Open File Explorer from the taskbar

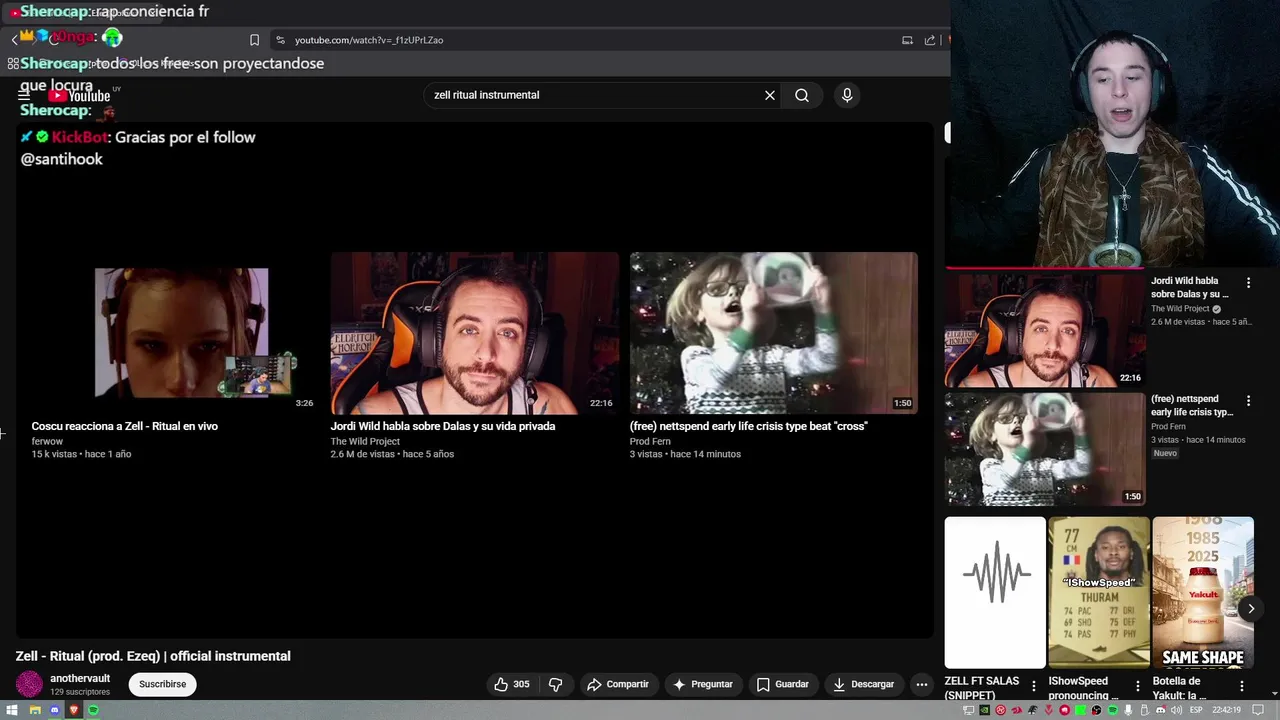[x=34, y=710]
